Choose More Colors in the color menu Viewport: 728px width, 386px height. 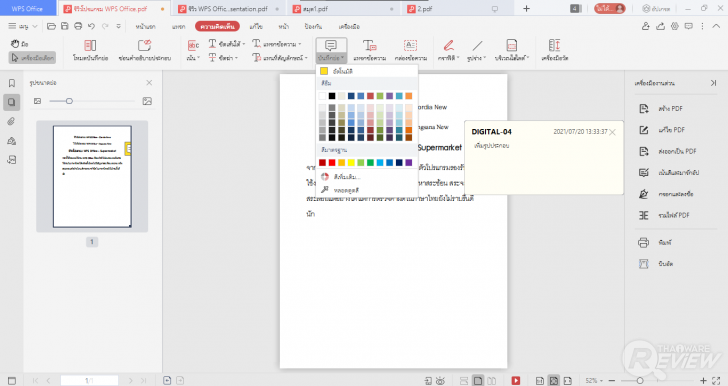pyautogui.click(x=367, y=177)
